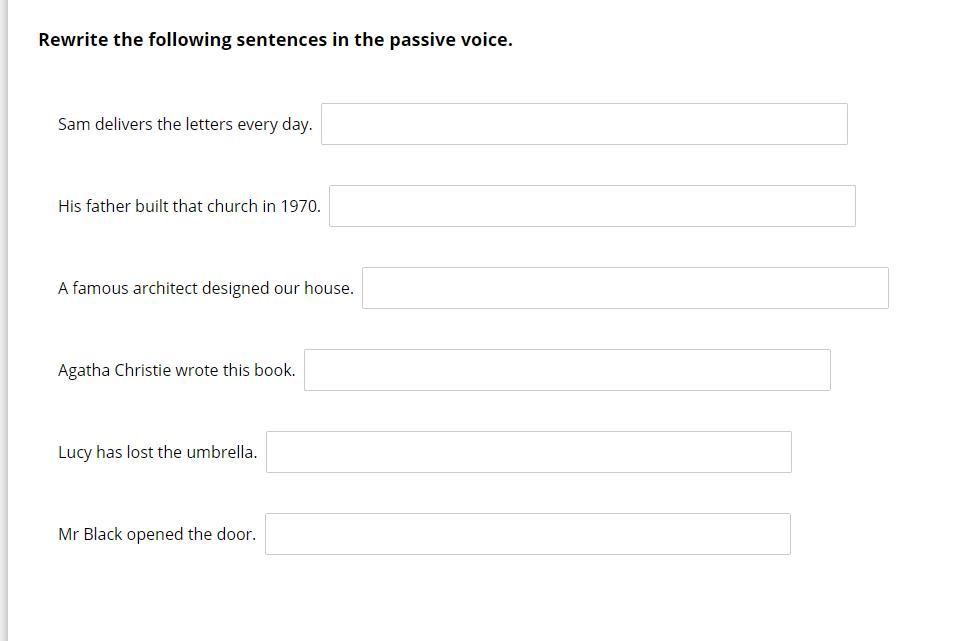Click the sentence 'Mr Black opened the door.'
The width and height of the screenshot is (958, 641).
(x=156, y=535)
